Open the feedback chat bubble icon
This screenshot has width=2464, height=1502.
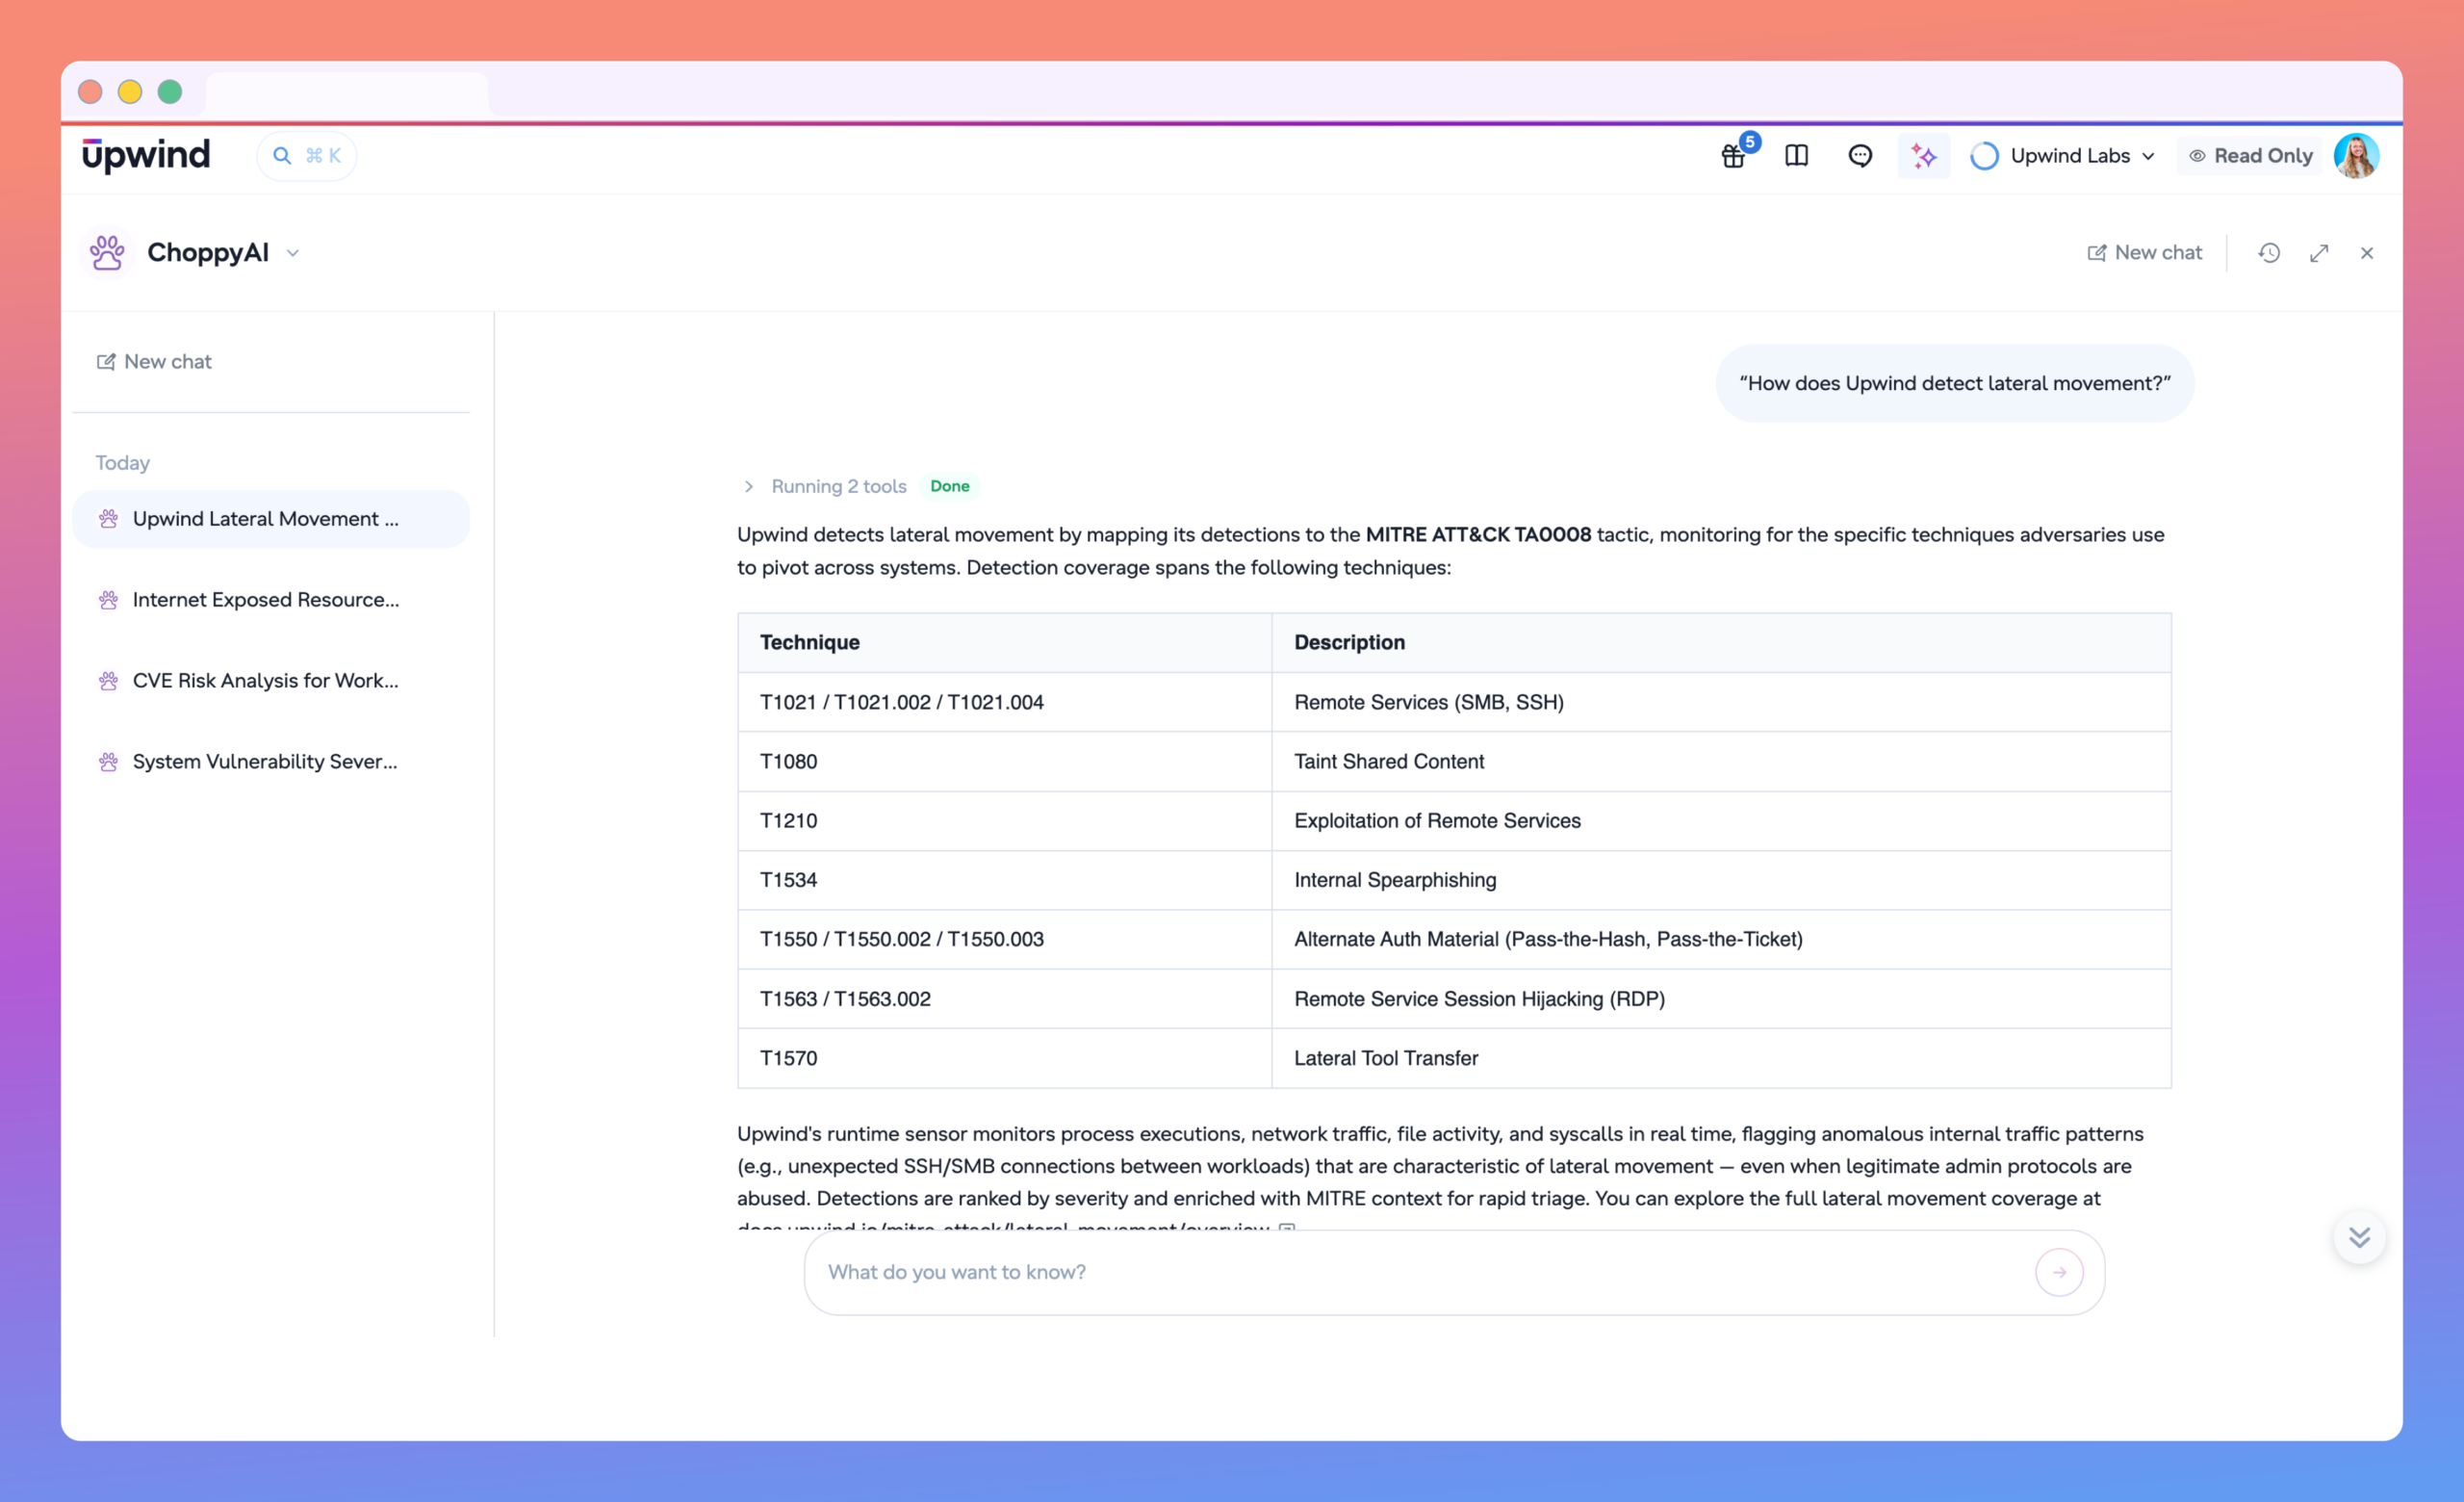(1860, 156)
